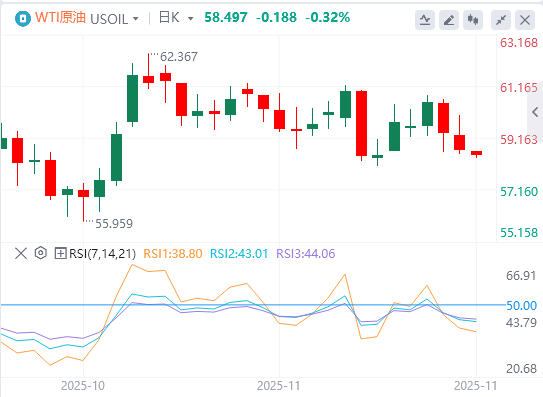This screenshot has height=397, width=543.
Task: Click the WTI crude oil symbol logo
Action: (23, 18)
